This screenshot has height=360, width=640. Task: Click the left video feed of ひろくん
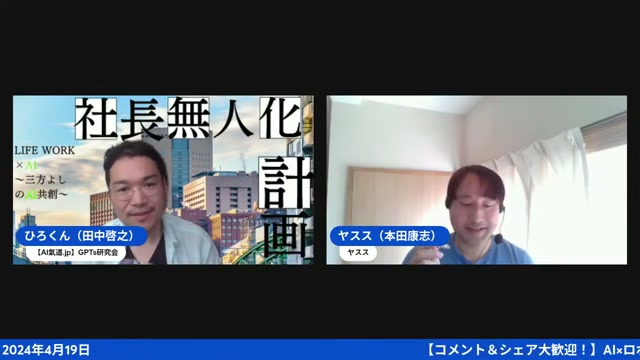[x=163, y=180]
